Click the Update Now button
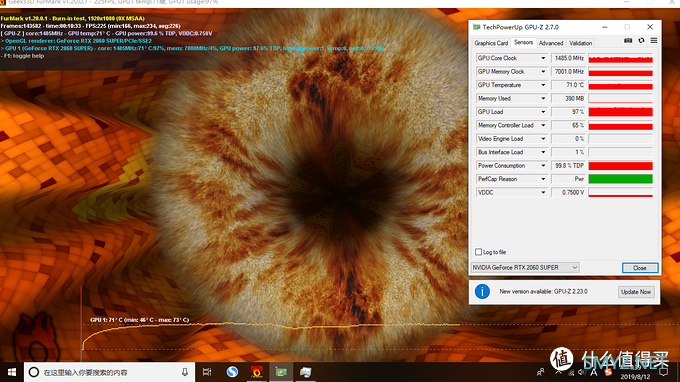The height and width of the screenshot is (382, 680). coord(636,292)
